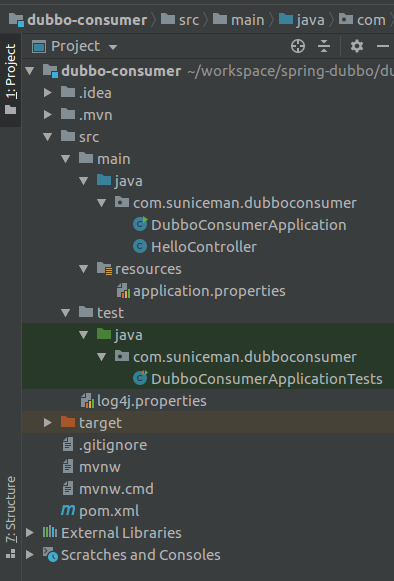Collapse the src folder
The width and height of the screenshot is (394, 581).
(x=47, y=137)
